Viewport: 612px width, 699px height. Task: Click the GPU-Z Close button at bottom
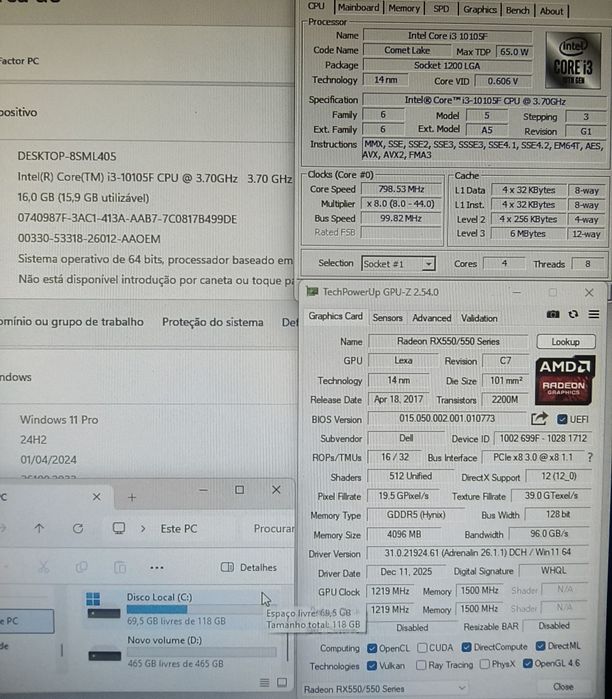(x=564, y=687)
